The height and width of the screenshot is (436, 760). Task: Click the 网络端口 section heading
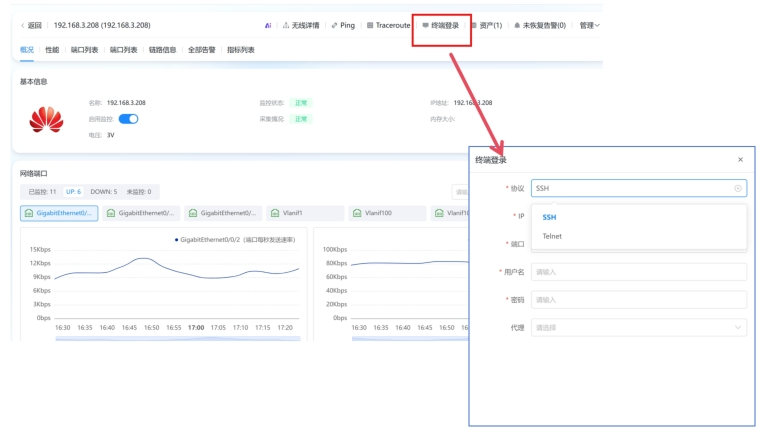click(33, 173)
